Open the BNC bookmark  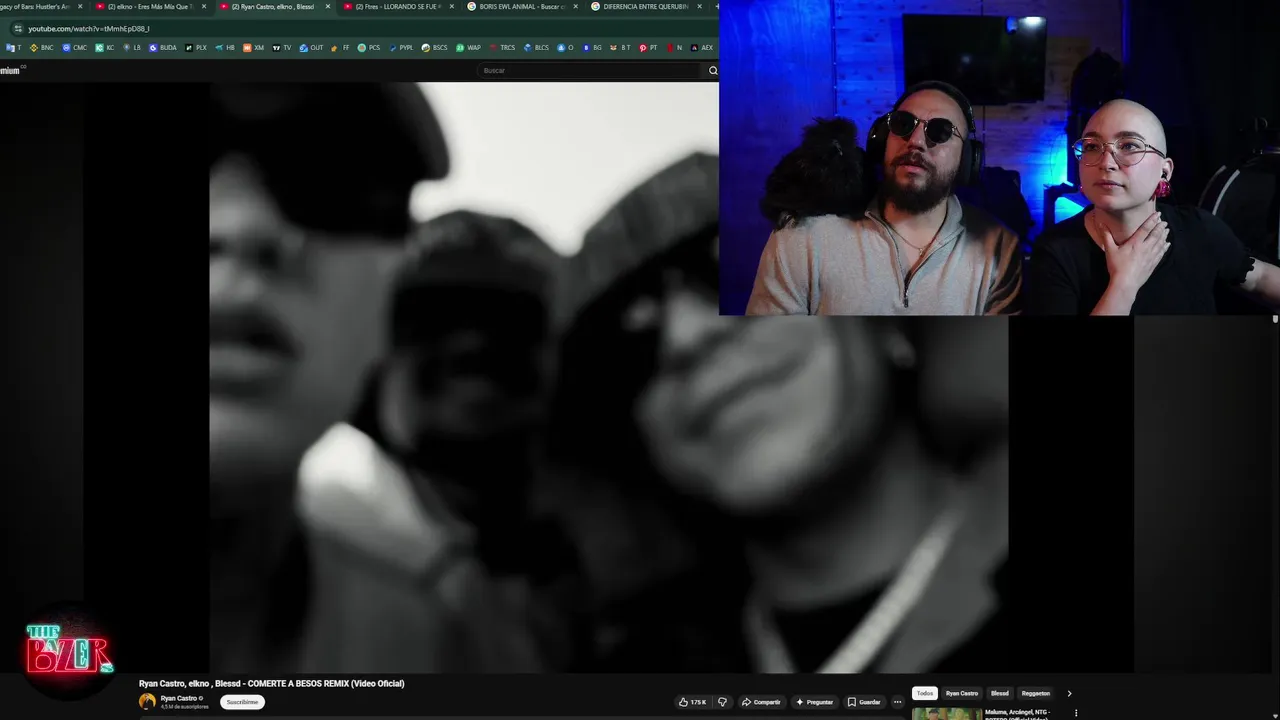(42, 48)
